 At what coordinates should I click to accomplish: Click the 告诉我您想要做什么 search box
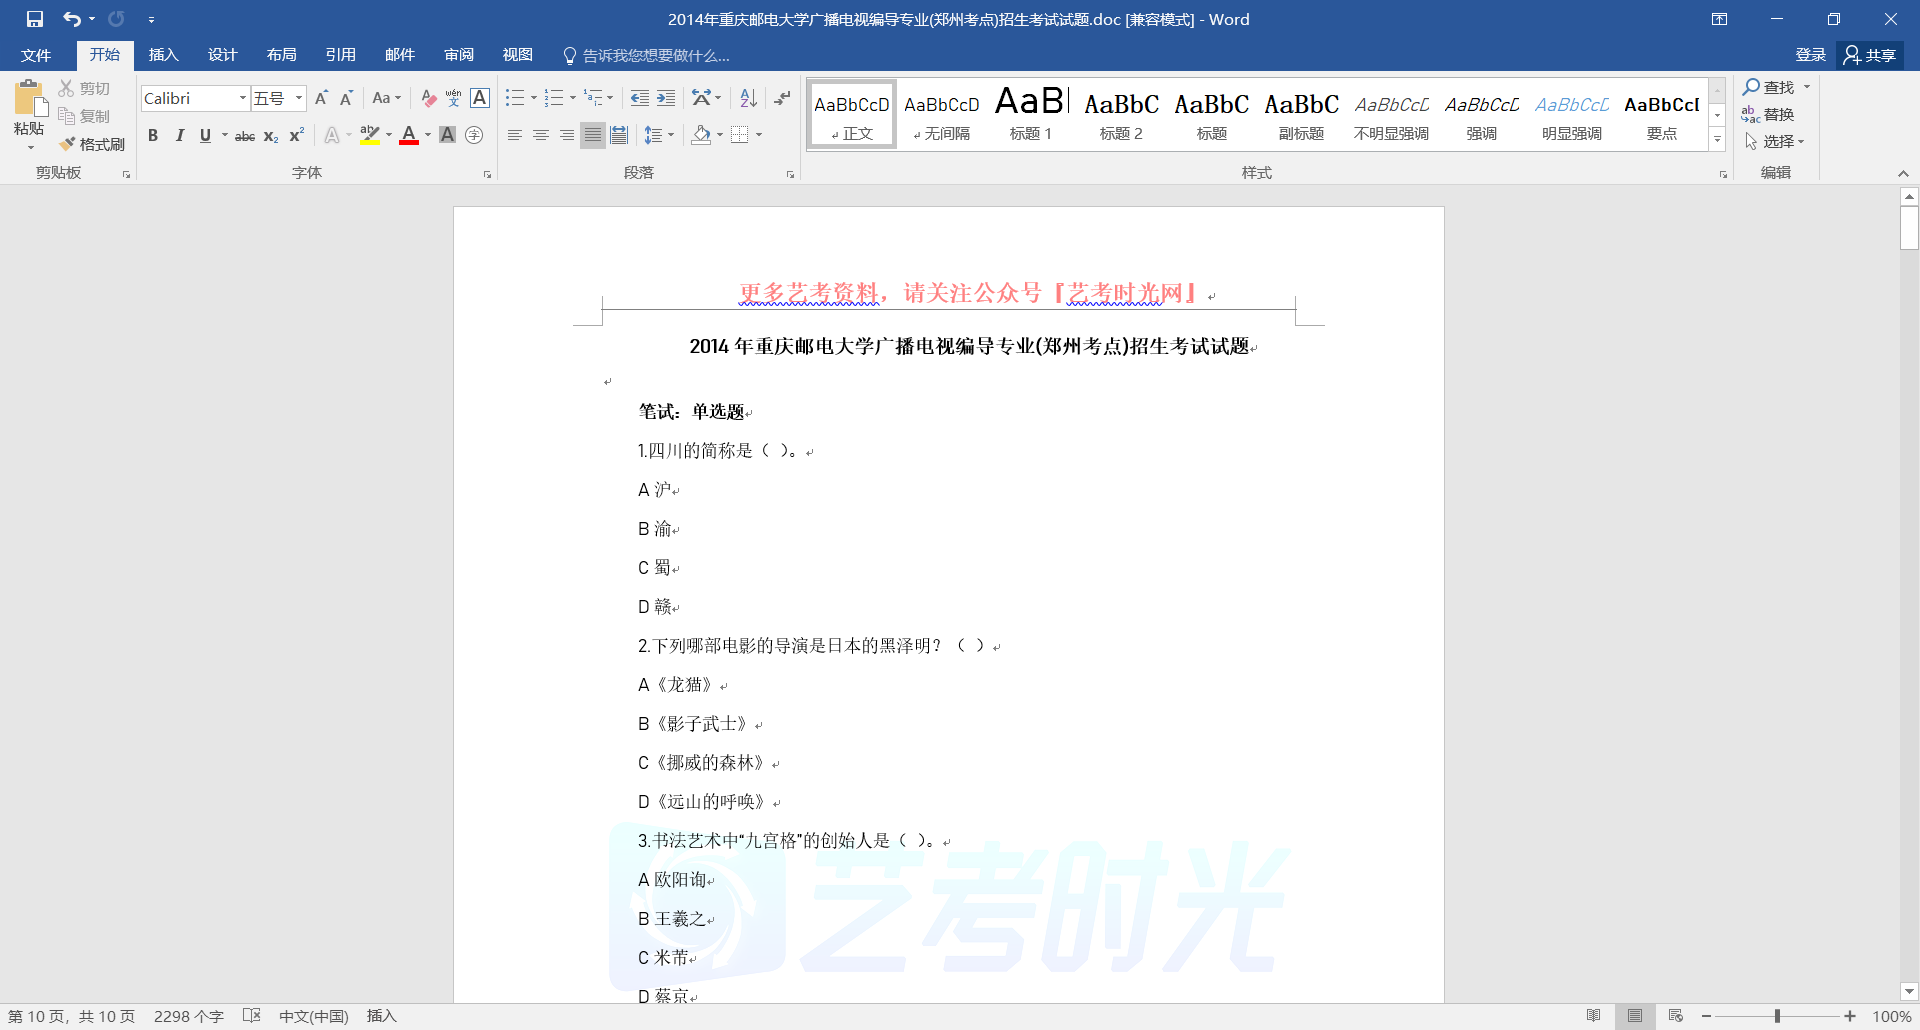[655, 55]
